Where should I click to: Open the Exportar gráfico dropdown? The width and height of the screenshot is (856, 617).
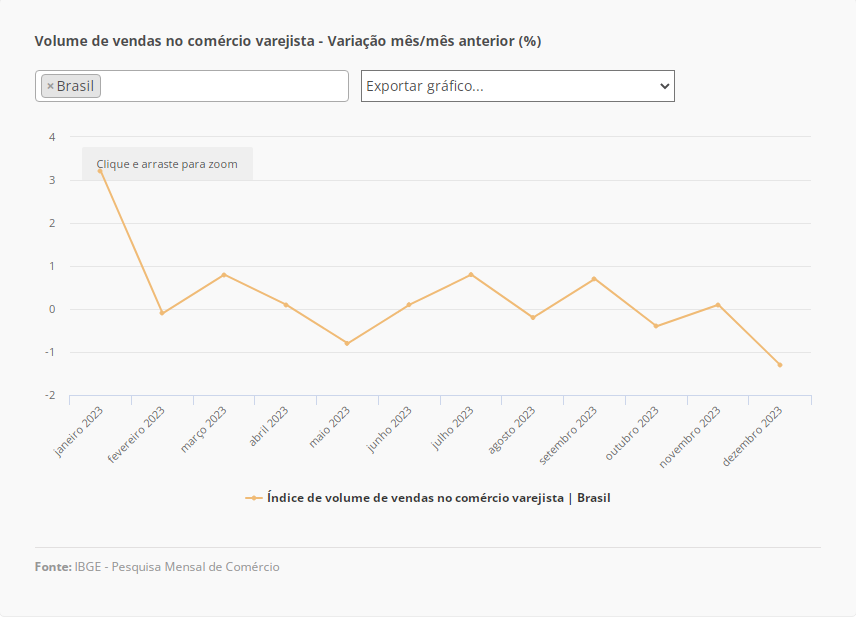tap(517, 86)
